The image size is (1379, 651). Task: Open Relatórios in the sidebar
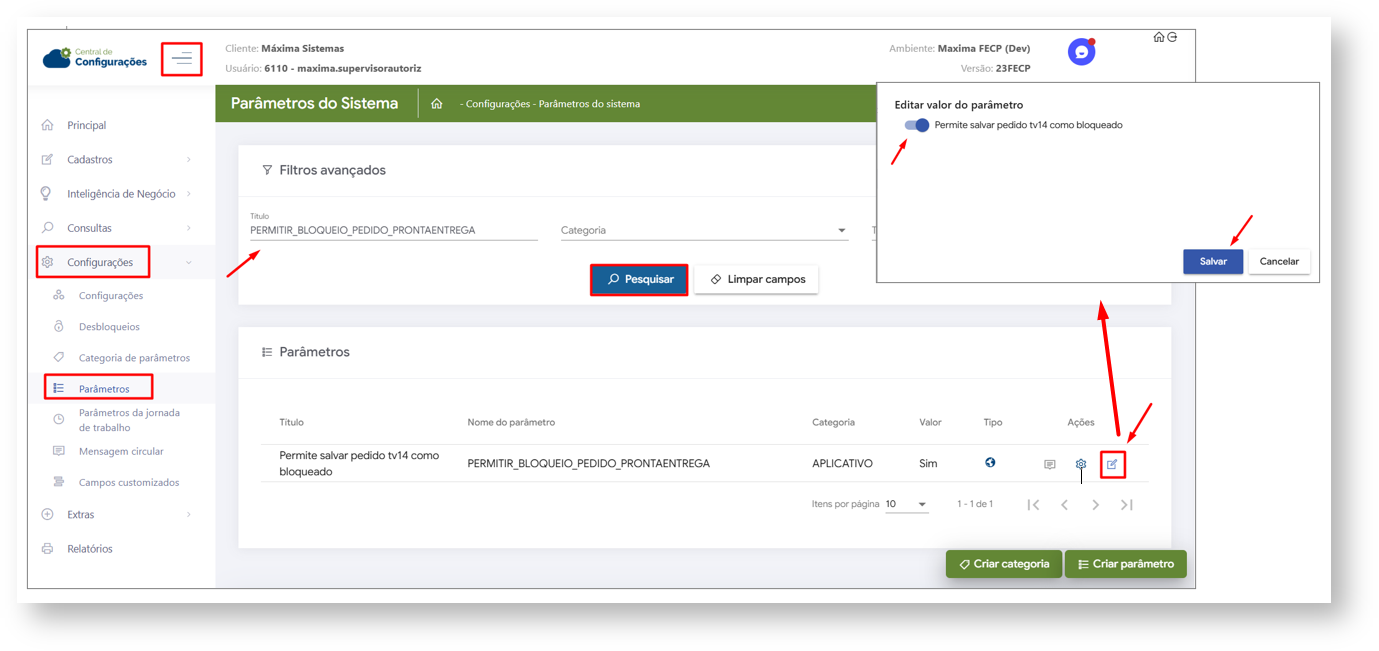pyautogui.click(x=90, y=549)
